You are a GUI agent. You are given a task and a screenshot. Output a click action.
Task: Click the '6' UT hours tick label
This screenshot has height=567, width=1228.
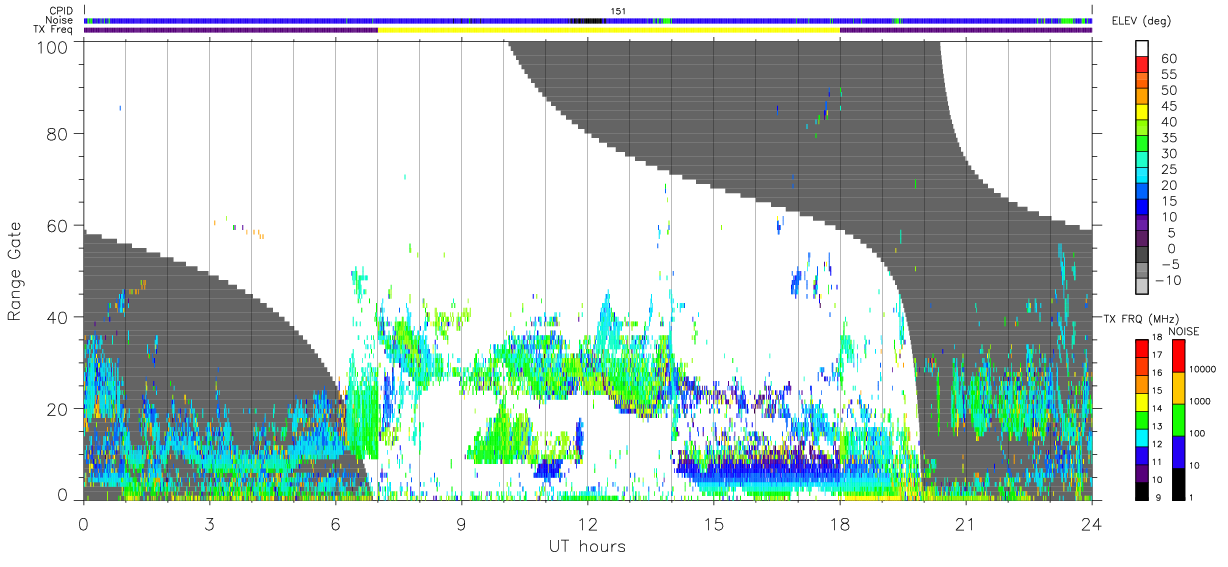336,524
